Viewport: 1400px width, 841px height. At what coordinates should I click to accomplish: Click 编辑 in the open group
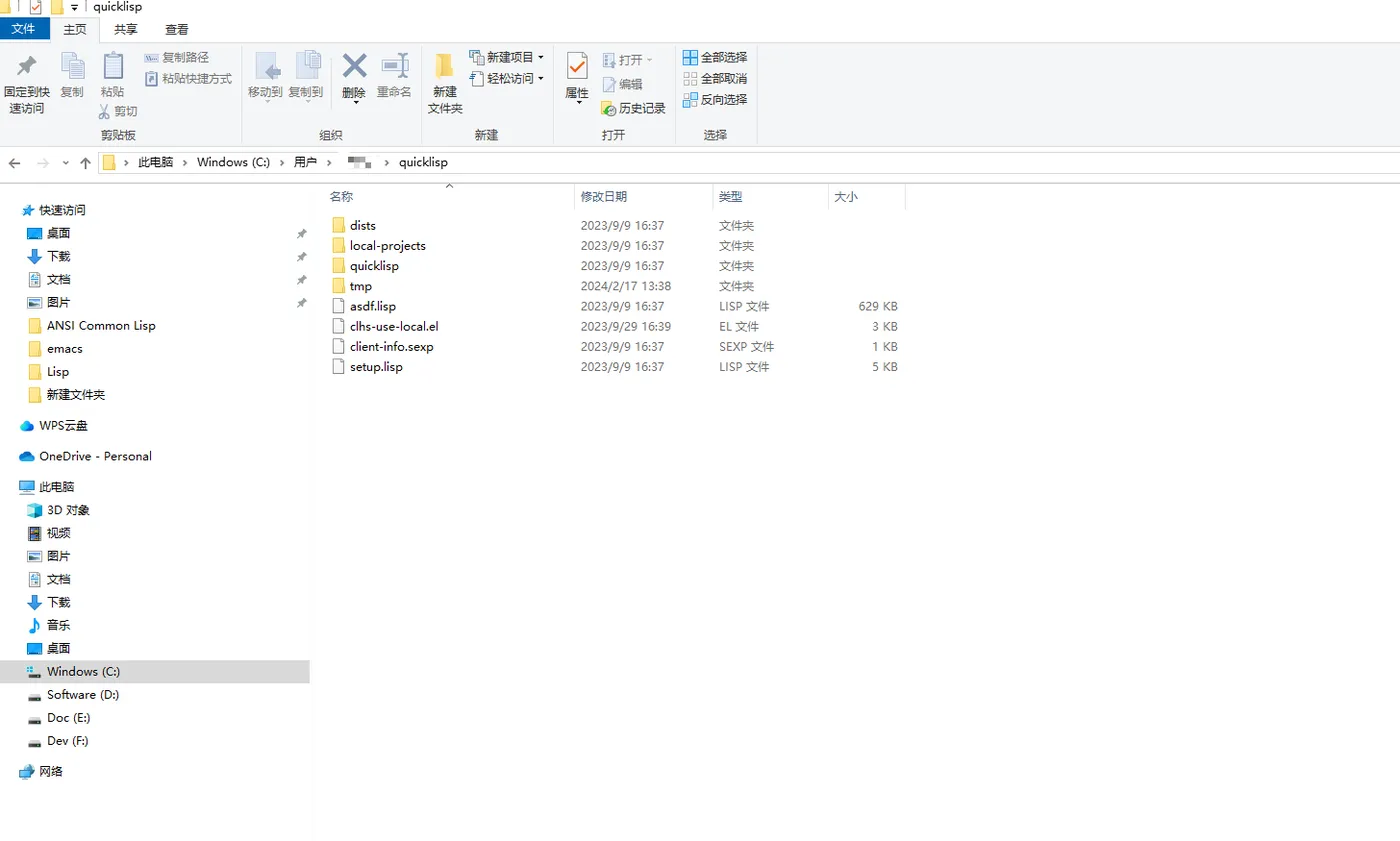[x=622, y=84]
